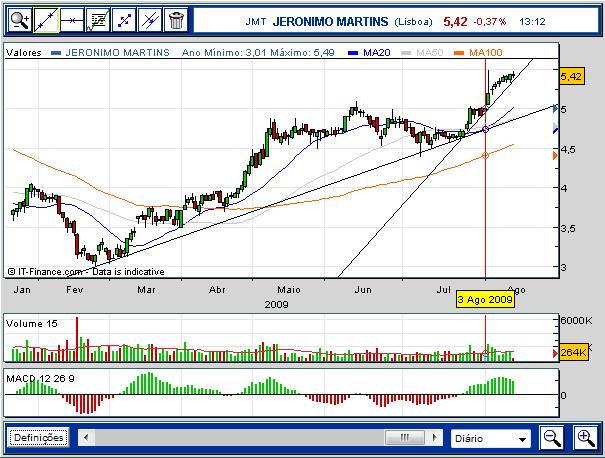605x458 pixels.
Task: Click the 13:12 time value
Action: click(532, 22)
